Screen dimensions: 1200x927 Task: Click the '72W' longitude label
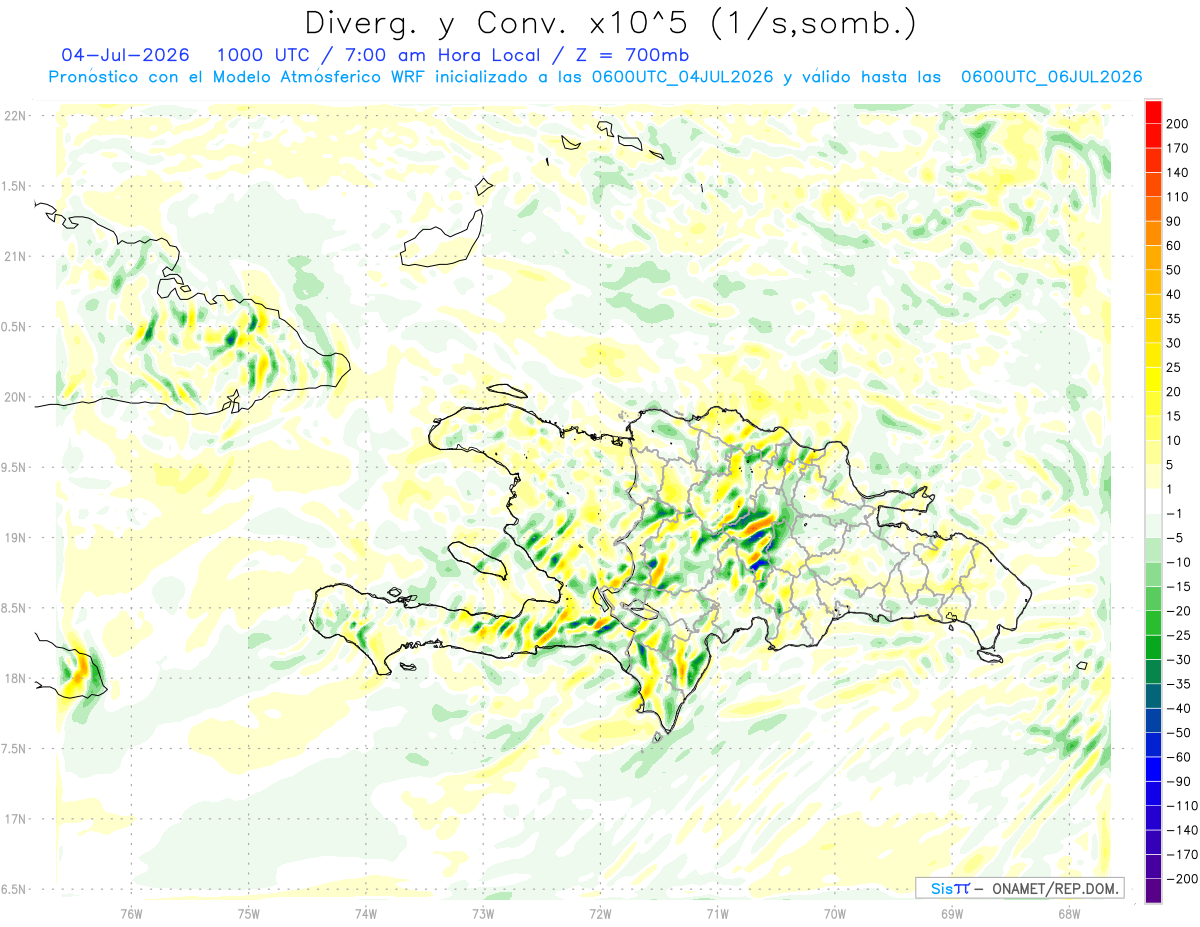[x=600, y=913]
